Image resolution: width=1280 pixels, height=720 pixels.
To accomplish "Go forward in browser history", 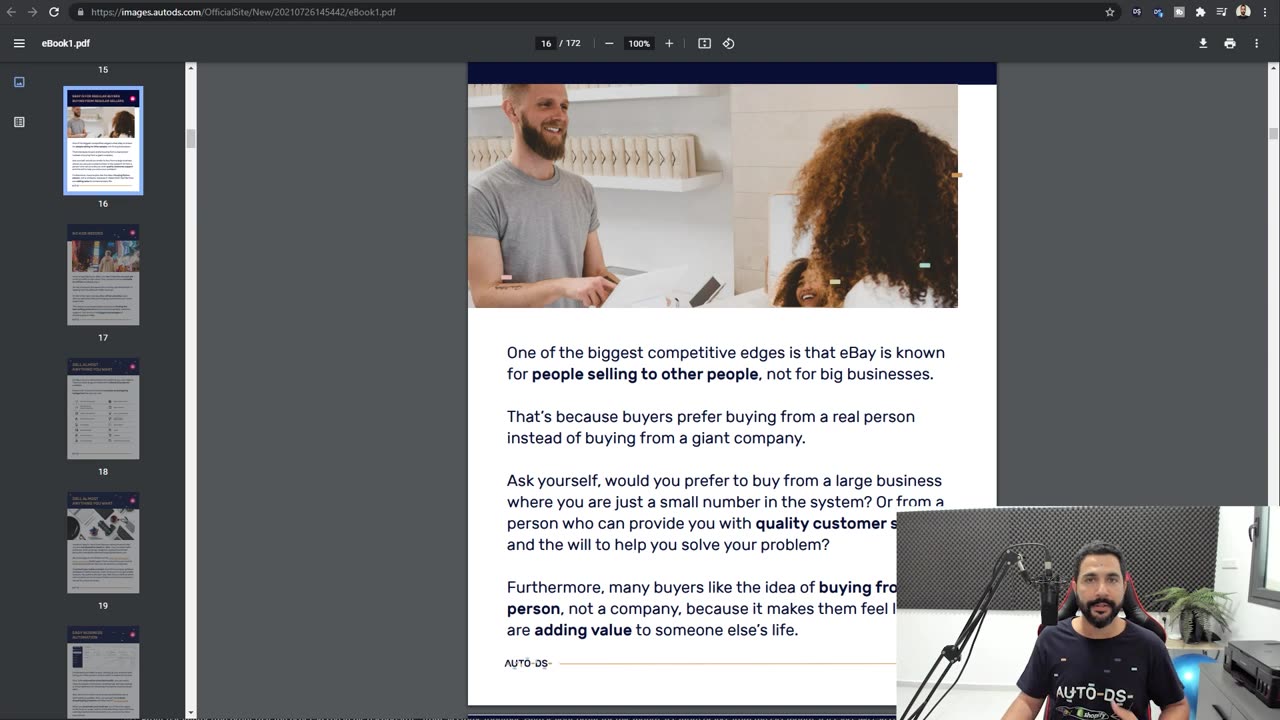I will coord(33,12).
